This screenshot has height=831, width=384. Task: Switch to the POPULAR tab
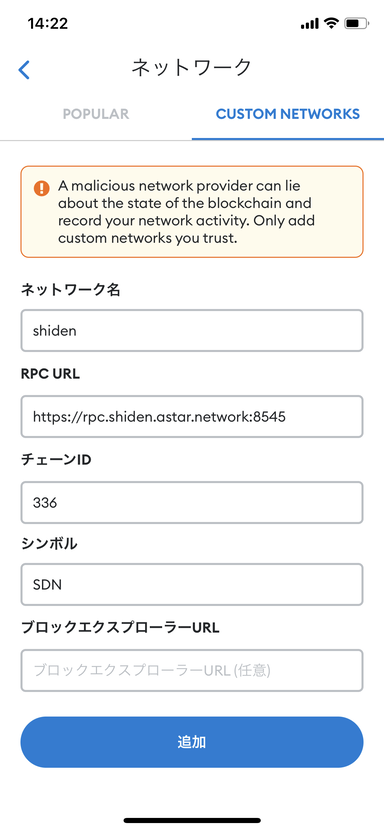pyautogui.click(x=96, y=114)
